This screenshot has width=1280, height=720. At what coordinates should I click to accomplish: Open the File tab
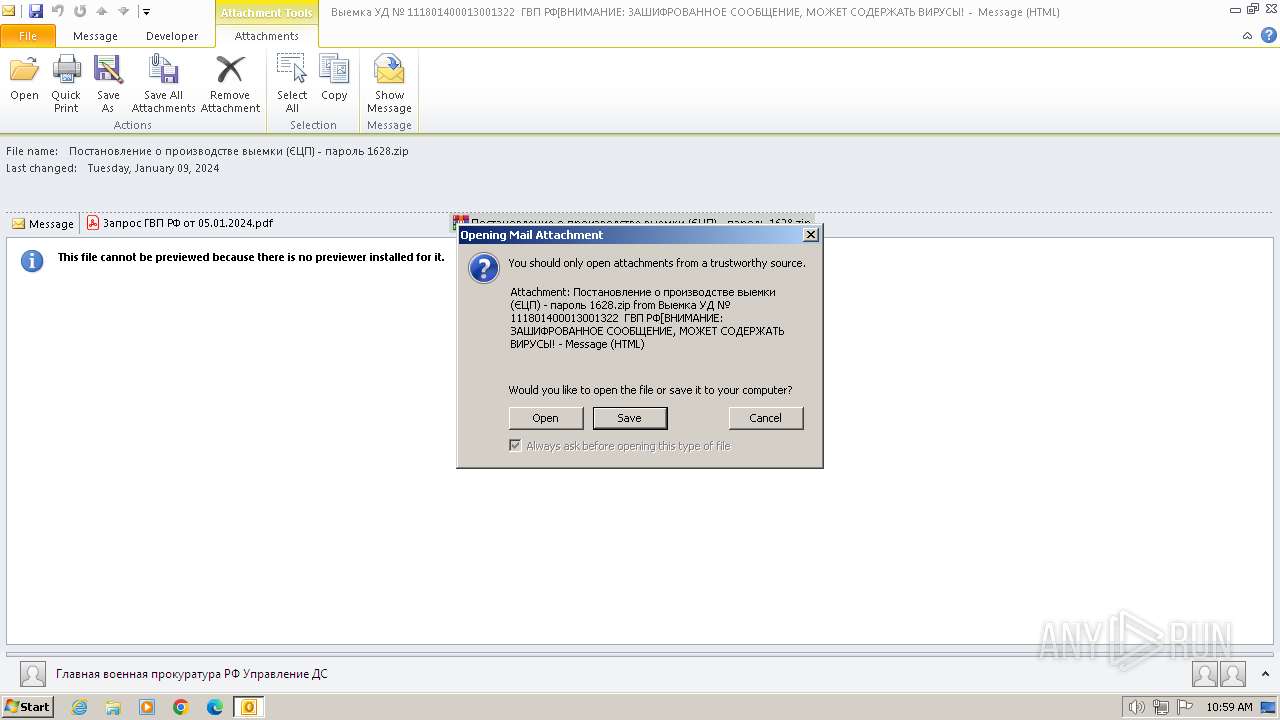tap(28, 36)
